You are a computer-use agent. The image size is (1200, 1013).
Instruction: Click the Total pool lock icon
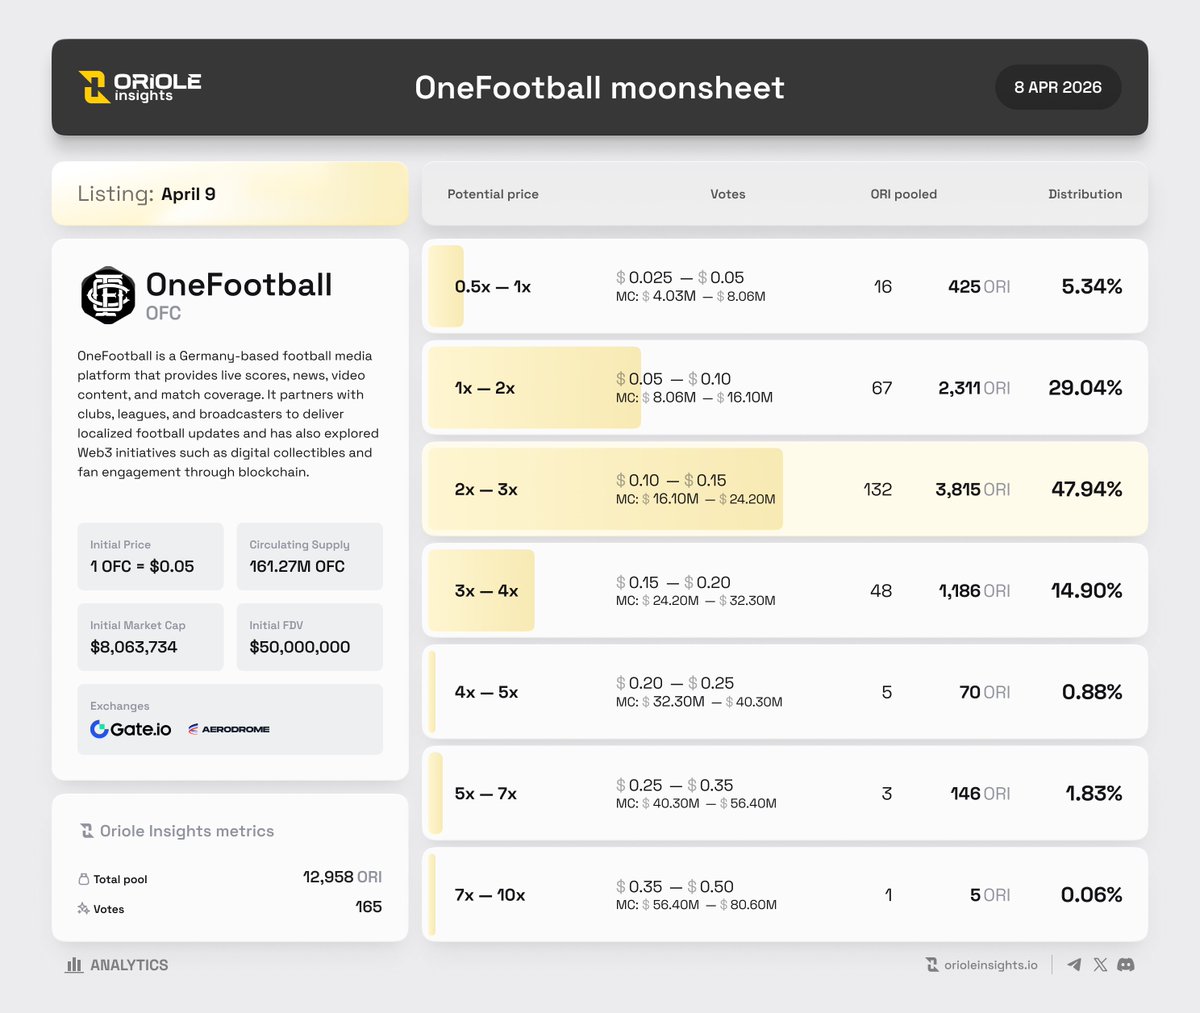tap(83, 879)
